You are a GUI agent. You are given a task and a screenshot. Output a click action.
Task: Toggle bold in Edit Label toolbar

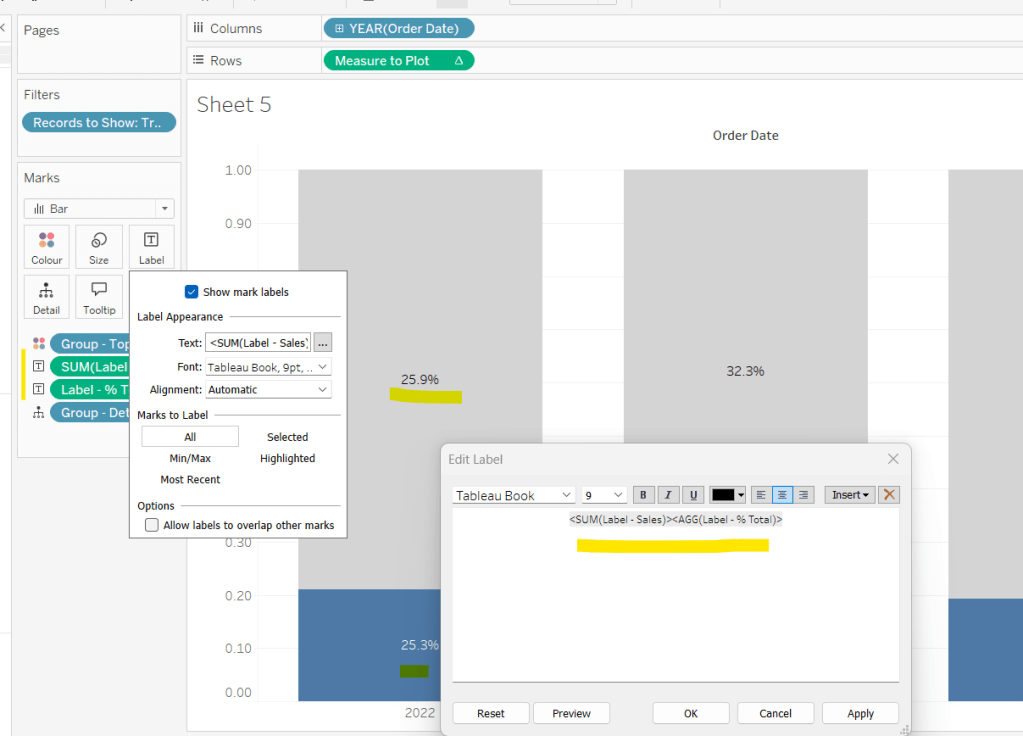[644, 495]
